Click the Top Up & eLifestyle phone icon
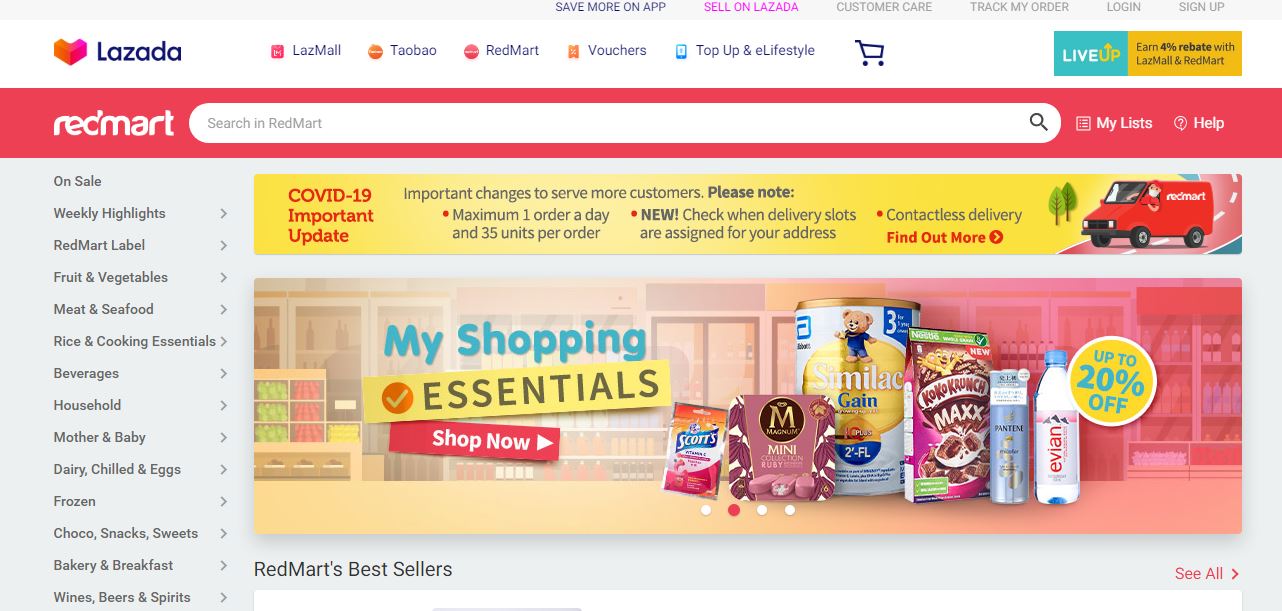 681,51
